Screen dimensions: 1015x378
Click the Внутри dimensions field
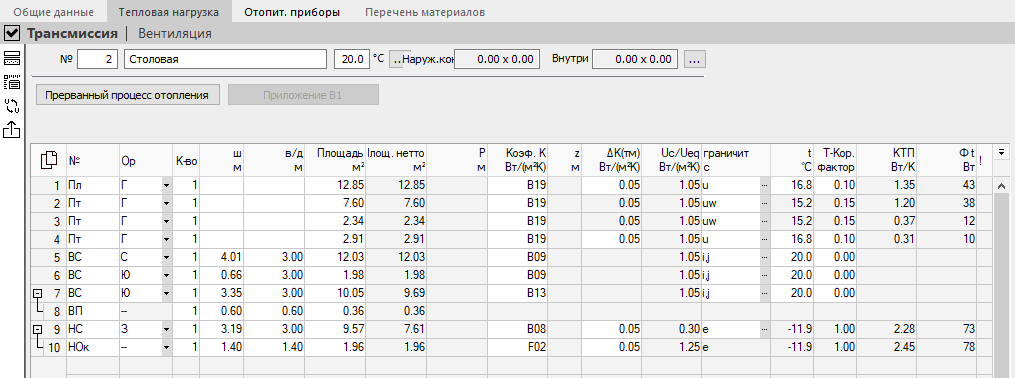(635, 59)
